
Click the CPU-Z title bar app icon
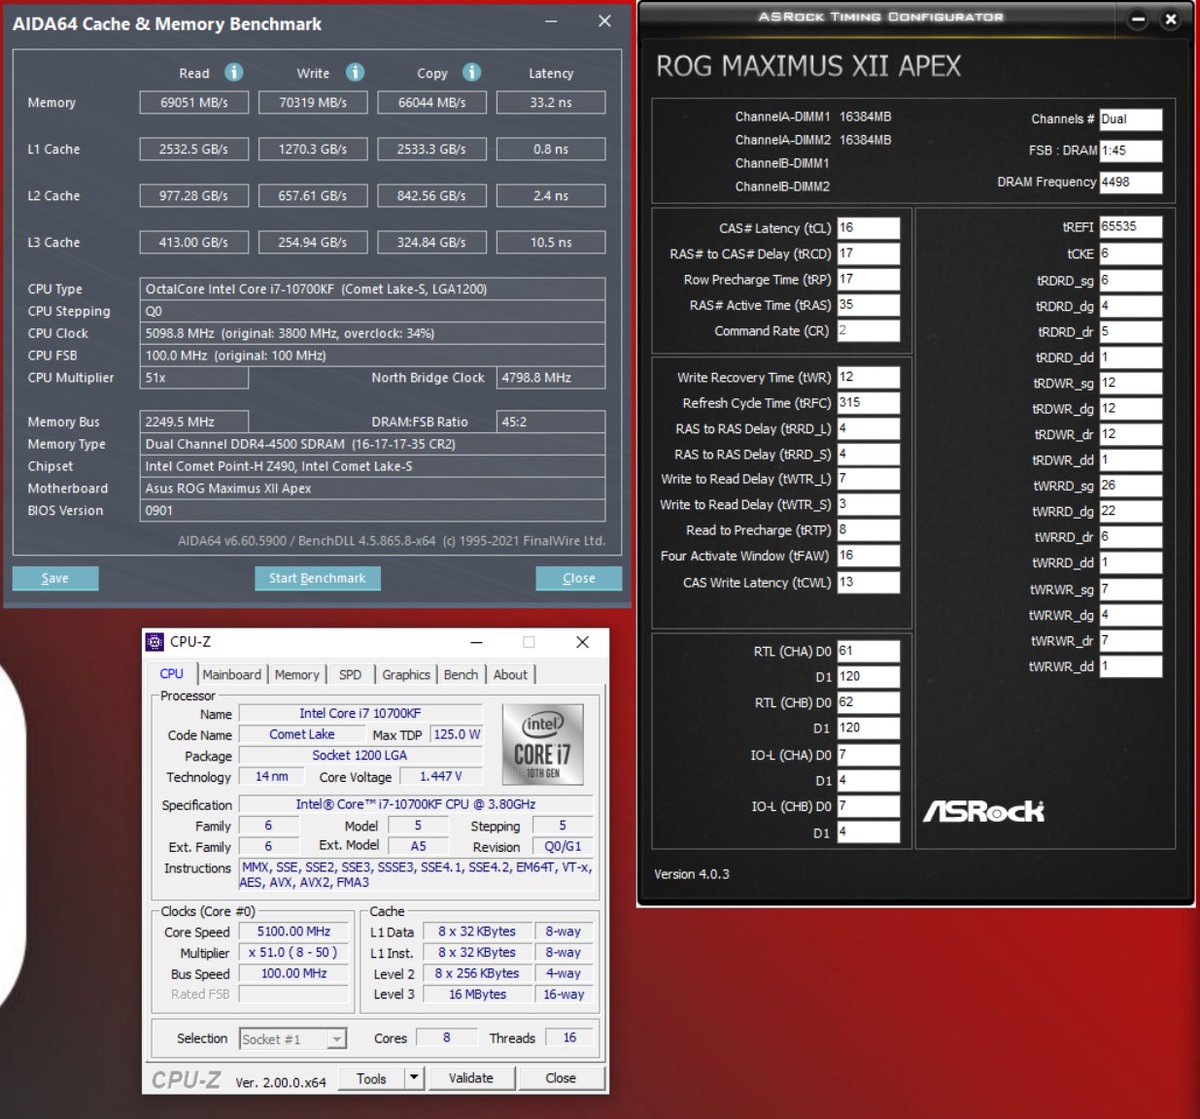[155, 642]
